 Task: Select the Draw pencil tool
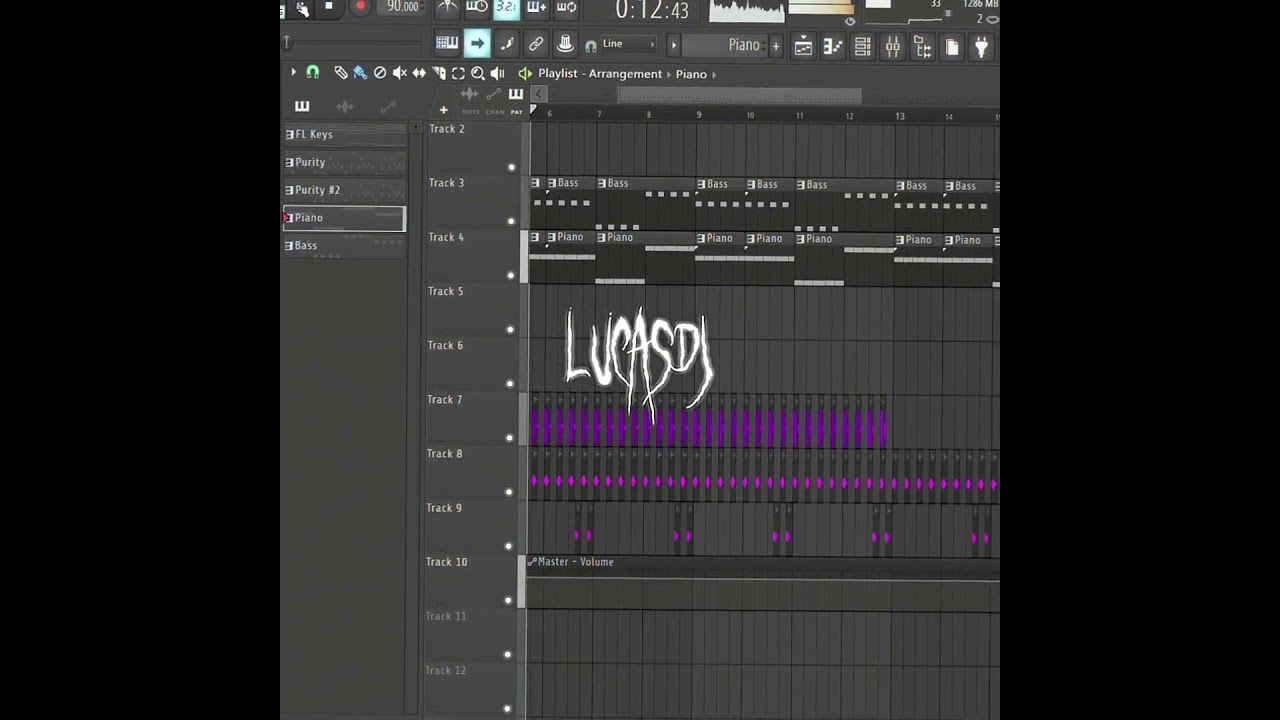[341, 73]
